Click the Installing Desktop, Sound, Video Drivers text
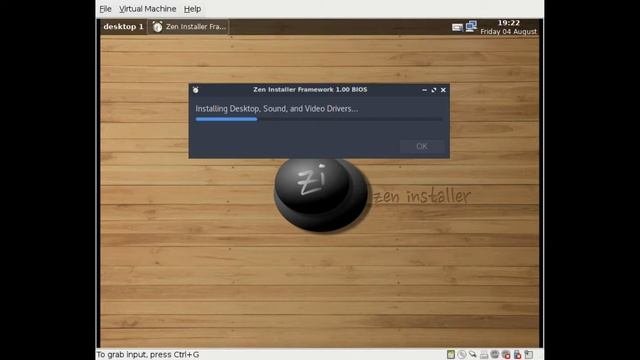The width and height of the screenshot is (640, 360). [276, 109]
